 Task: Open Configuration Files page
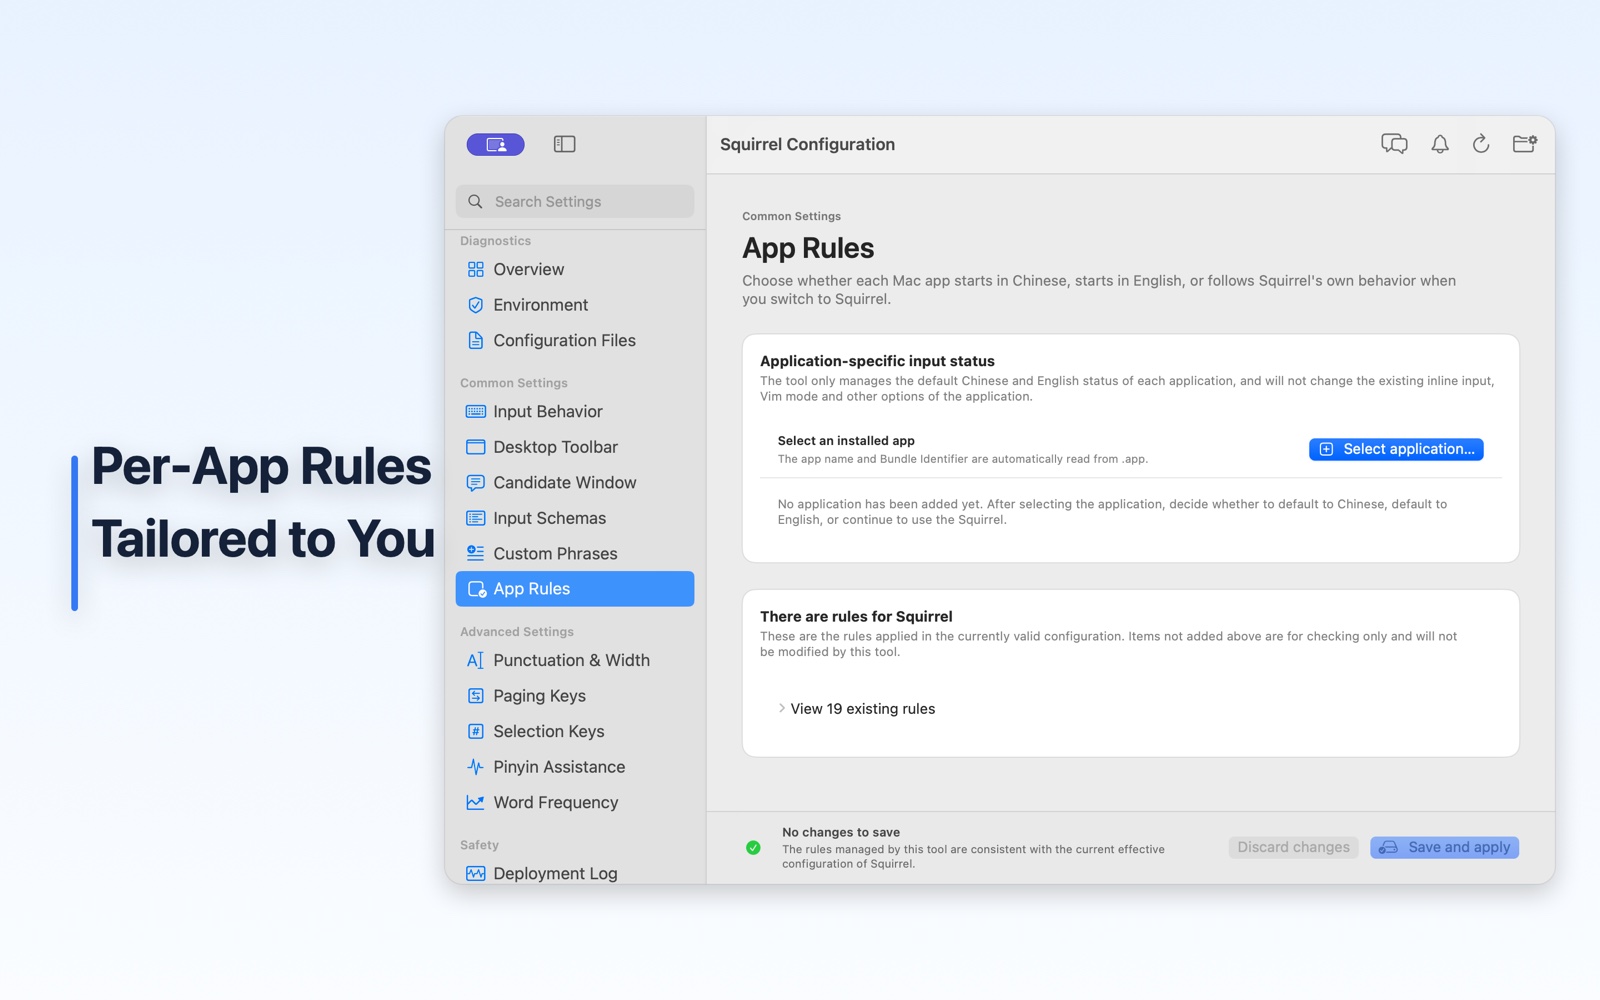[564, 341]
